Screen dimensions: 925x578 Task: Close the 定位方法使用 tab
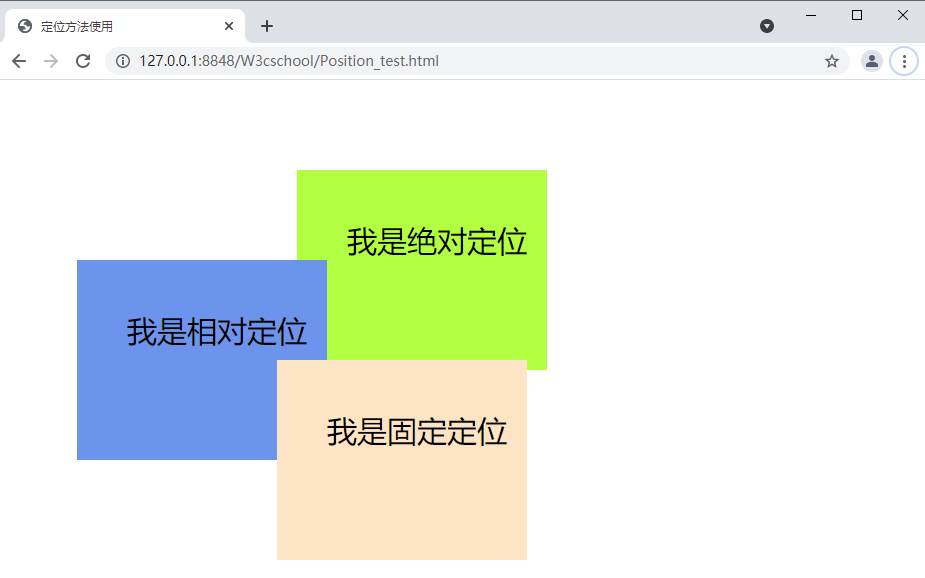click(229, 26)
